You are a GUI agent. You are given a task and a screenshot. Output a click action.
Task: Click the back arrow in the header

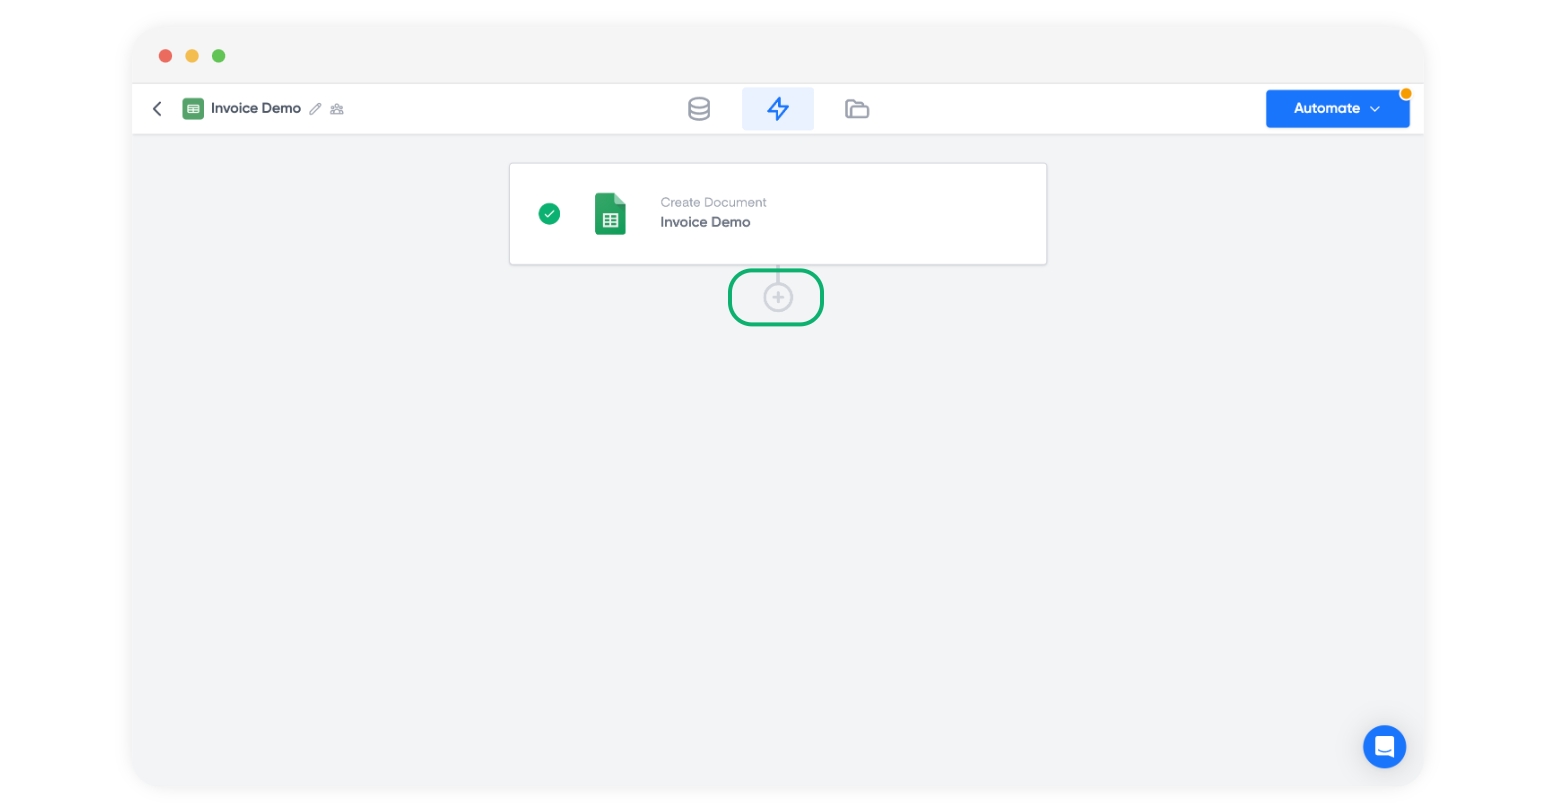(157, 109)
